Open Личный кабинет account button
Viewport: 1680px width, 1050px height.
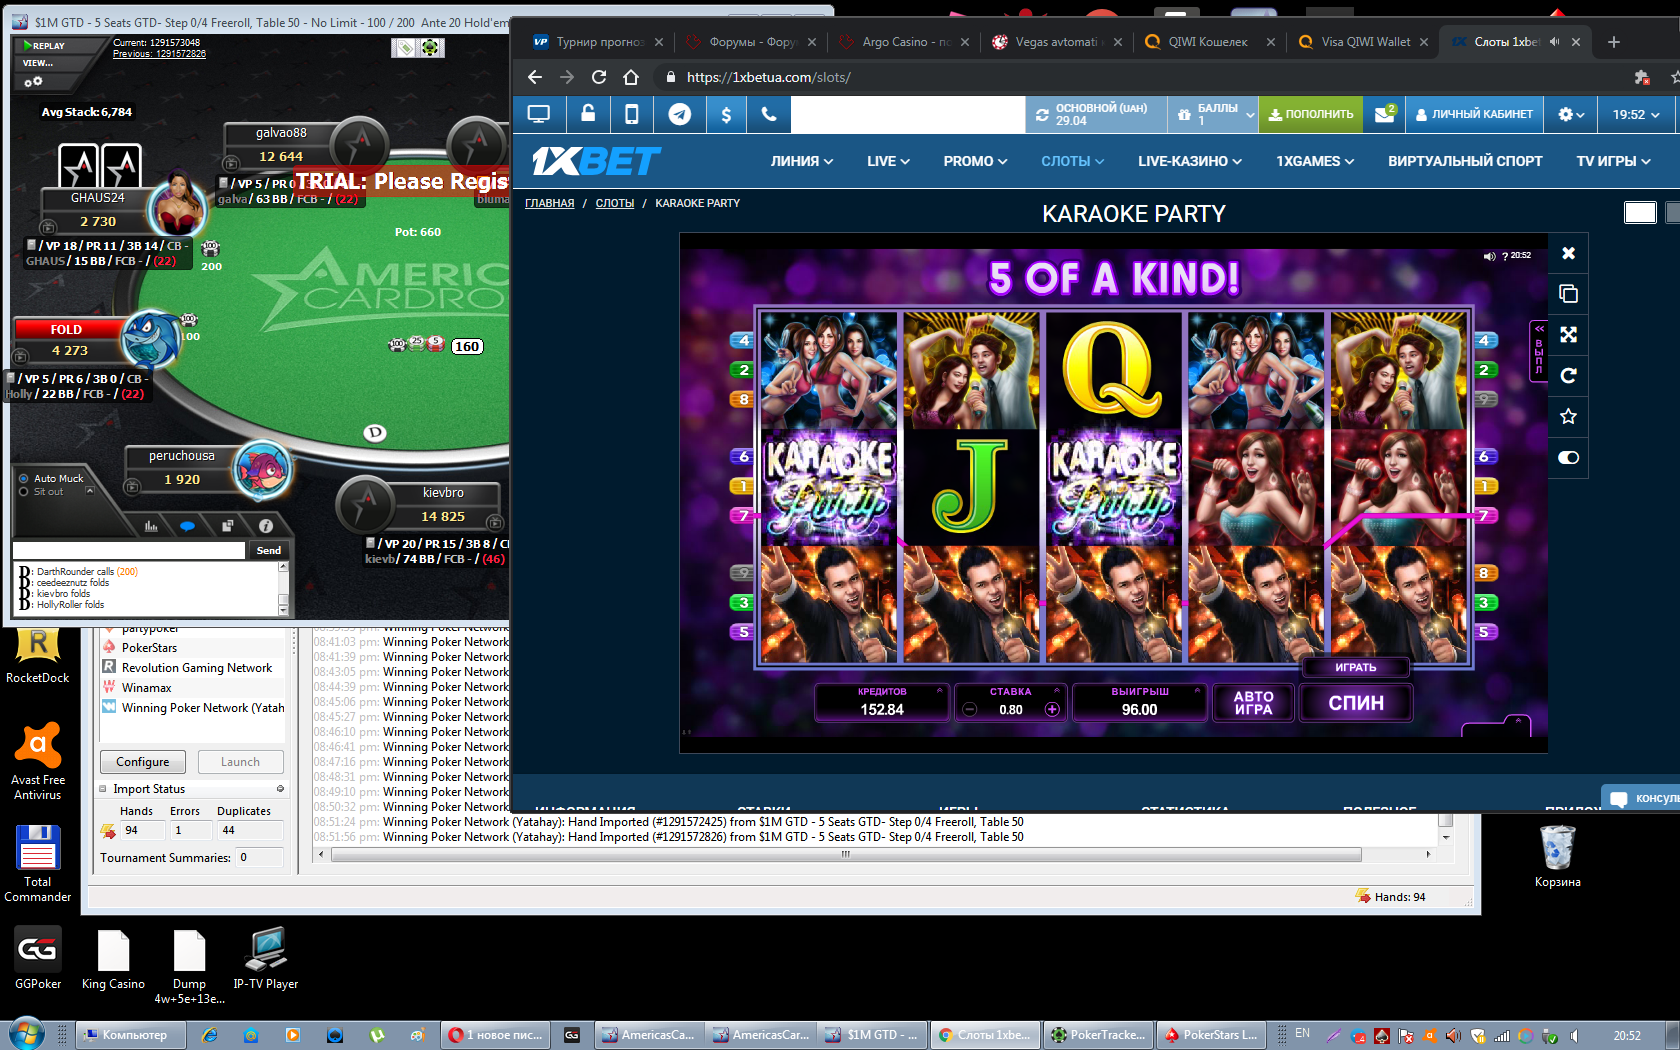[x=1474, y=114]
